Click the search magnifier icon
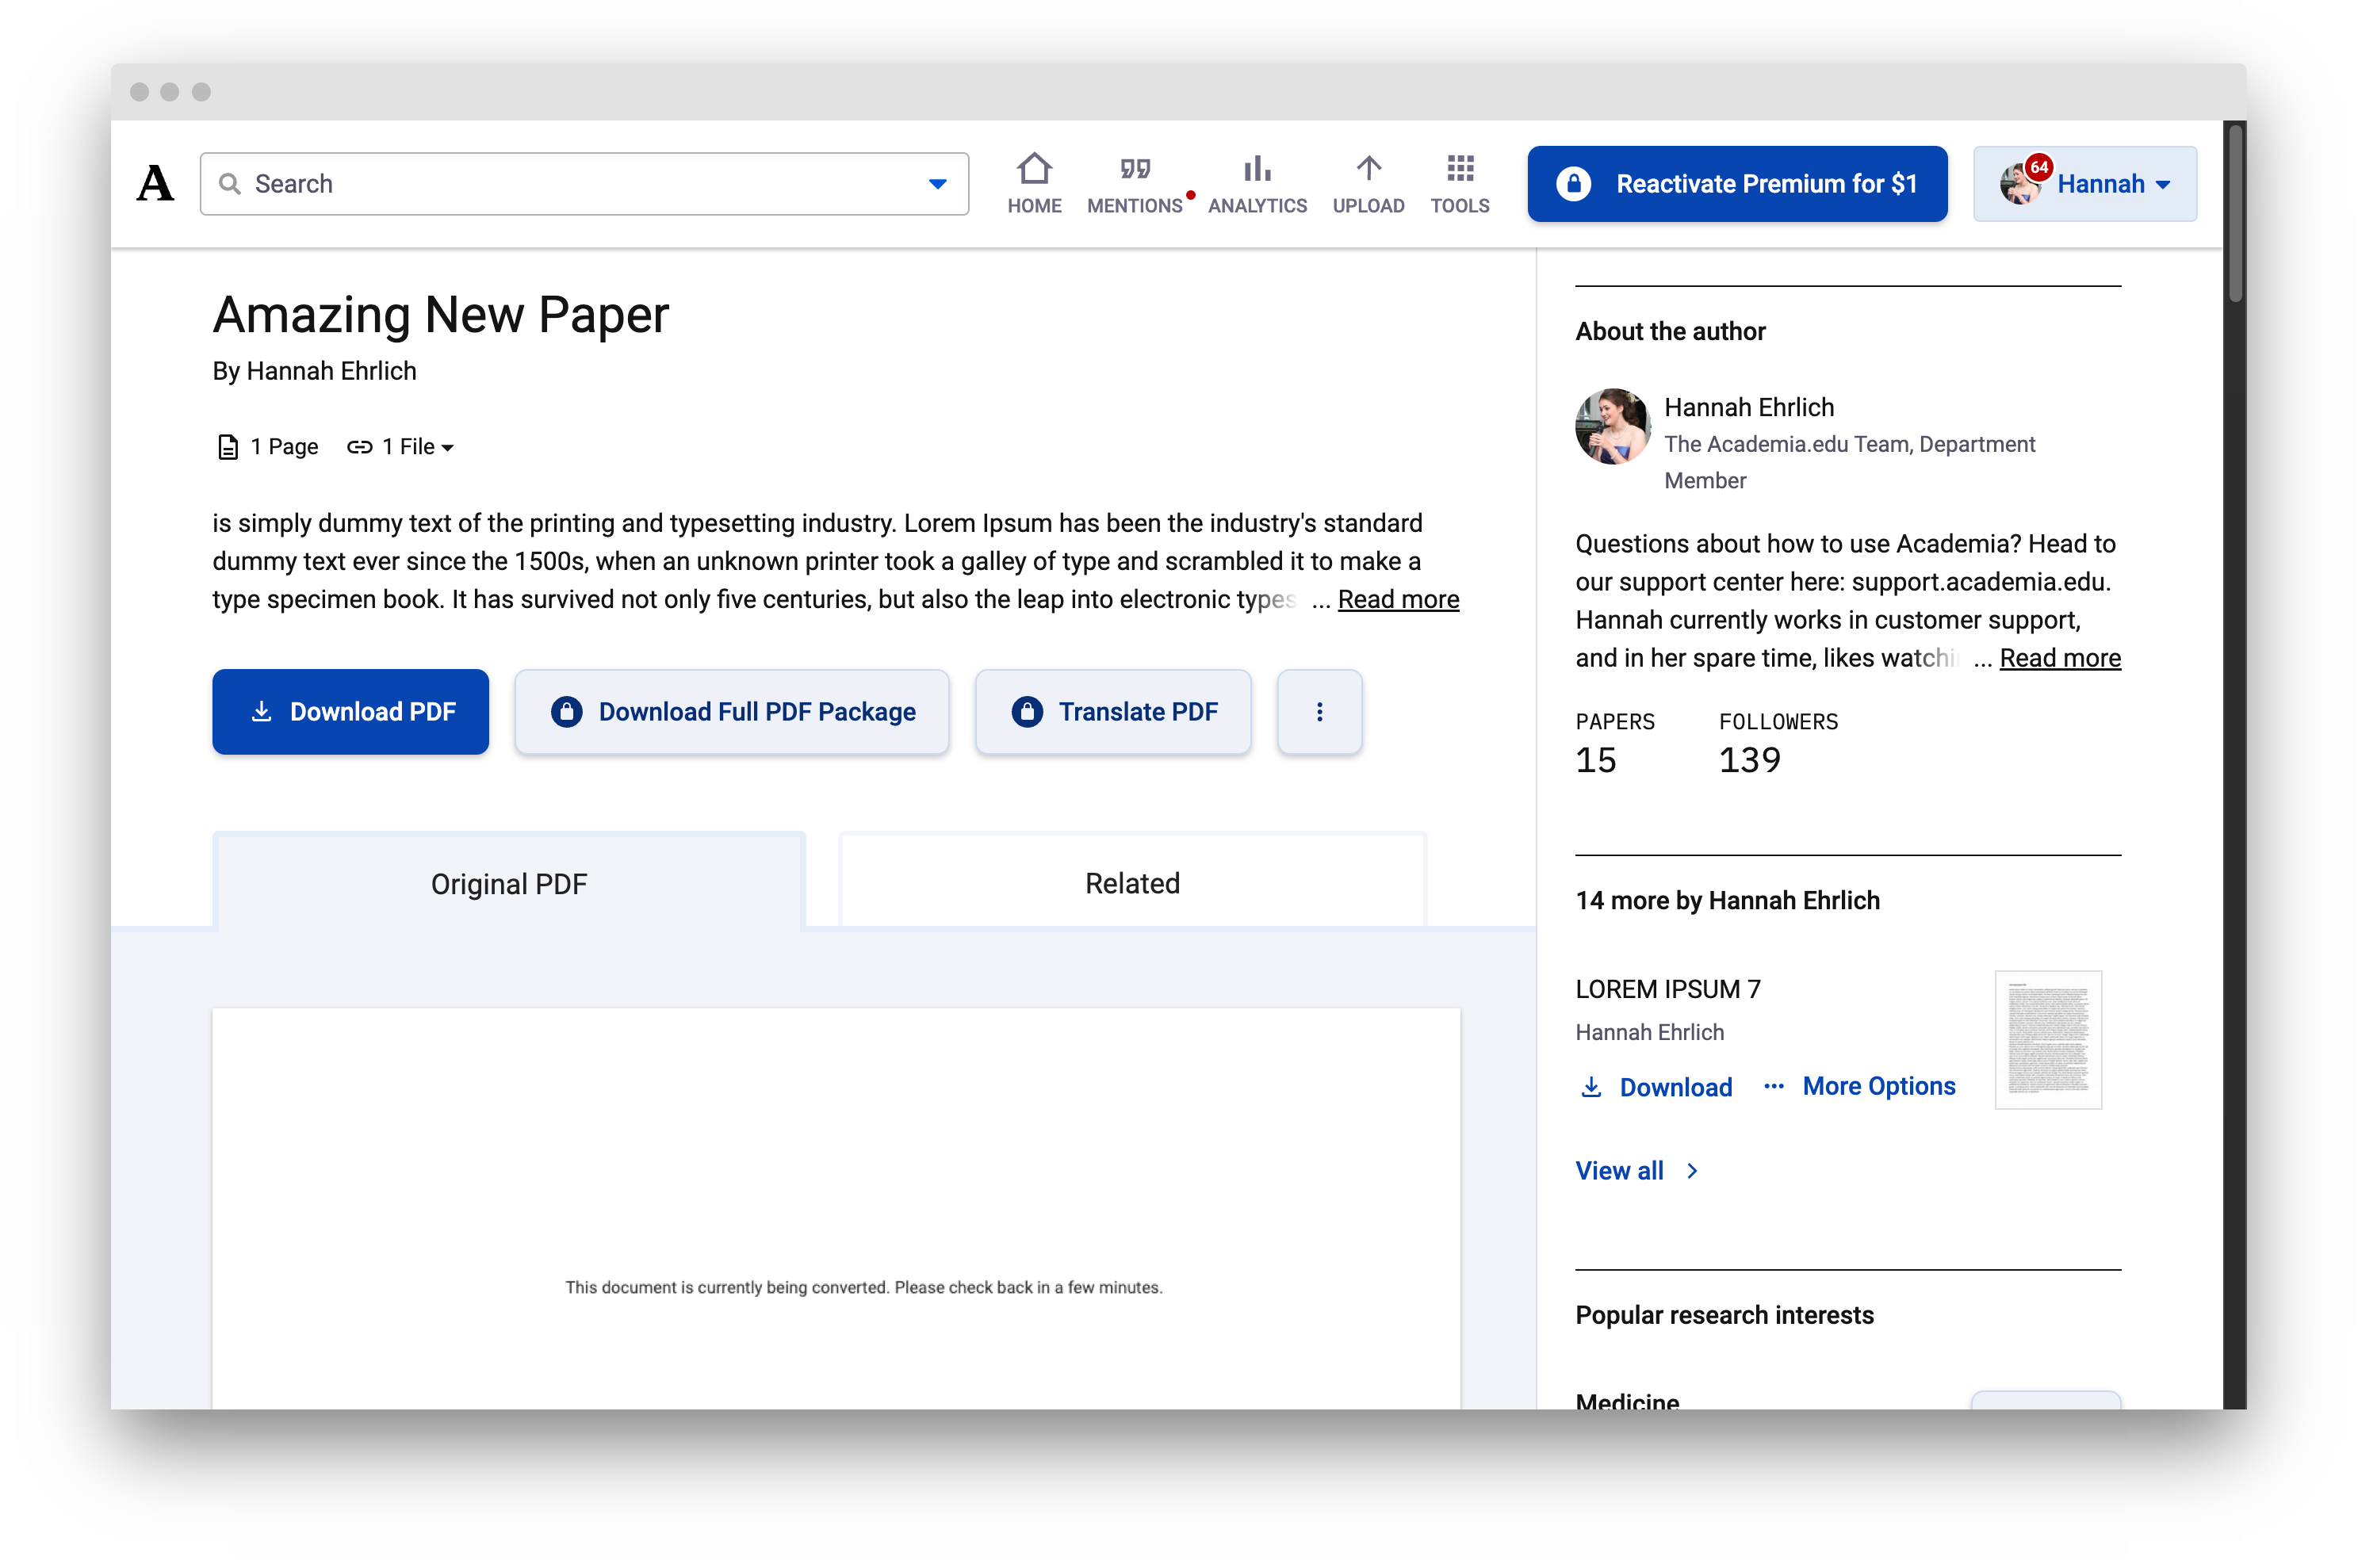The width and height of the screenshot is (2358, 1568). point(230,184)
